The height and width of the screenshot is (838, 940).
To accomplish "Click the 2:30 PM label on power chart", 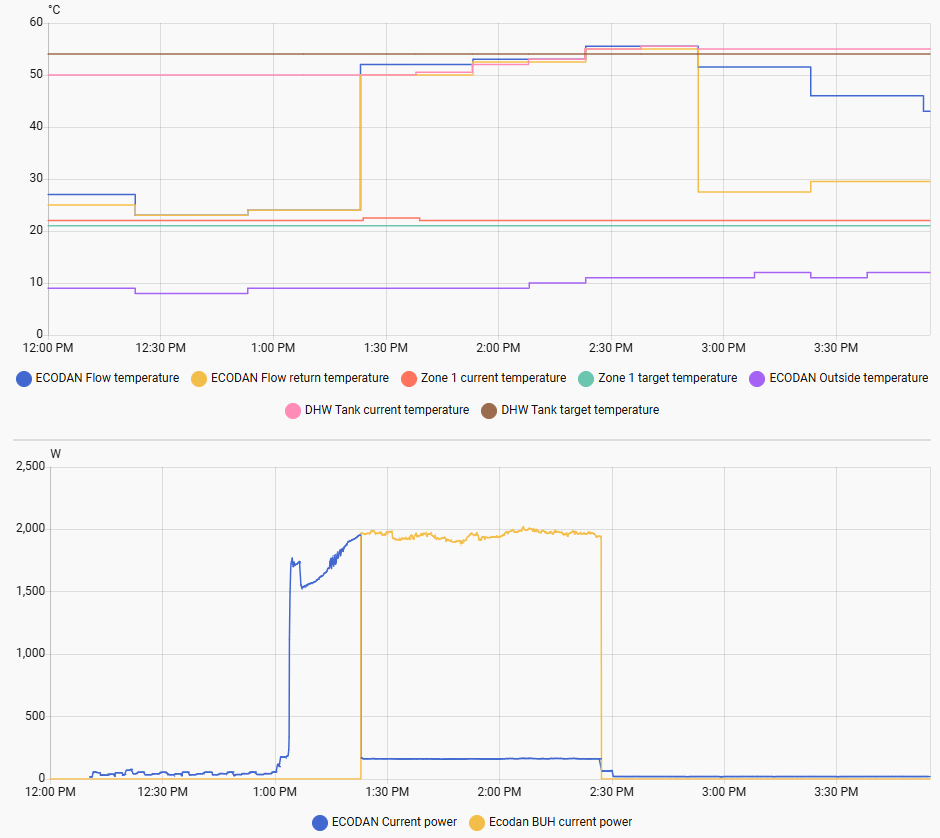I will (x=611, y=792).
